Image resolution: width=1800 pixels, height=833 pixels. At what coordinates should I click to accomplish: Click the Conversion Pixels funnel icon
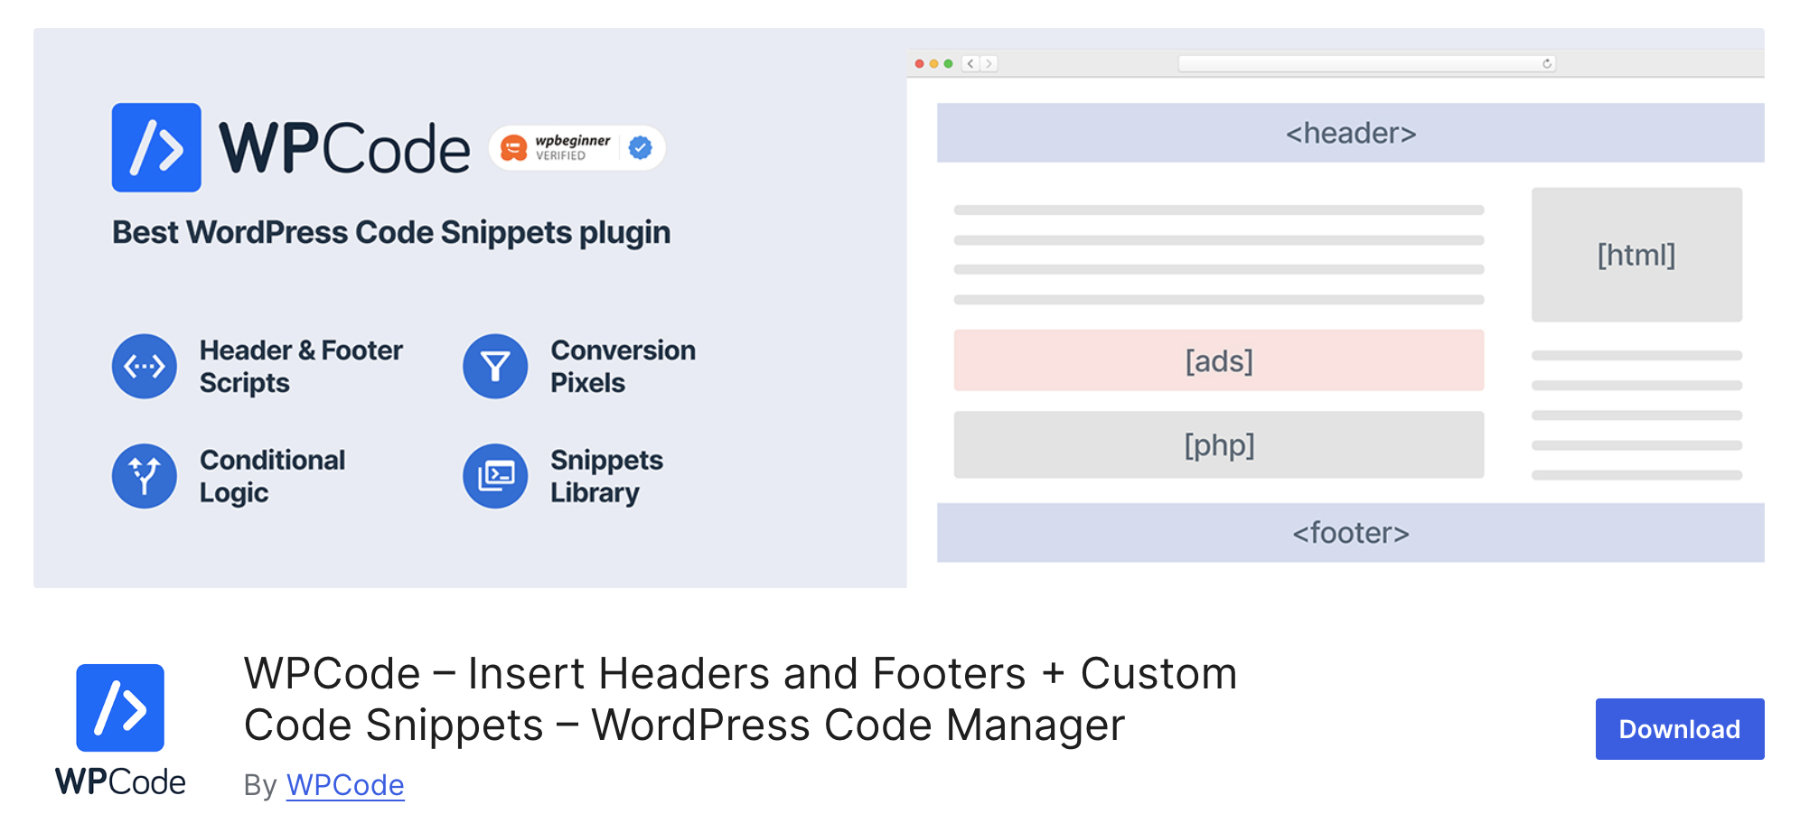pyautogui.click(x=495, y=366)
